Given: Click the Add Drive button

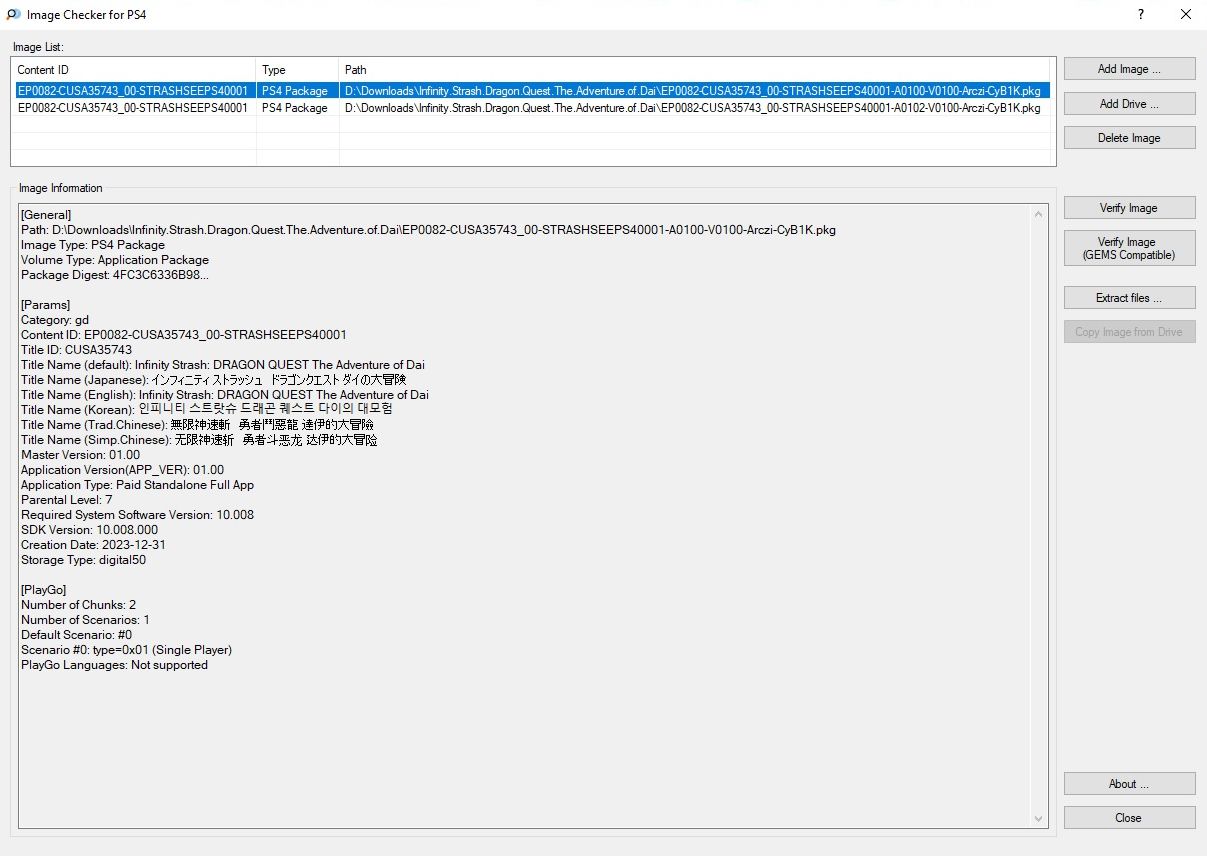Looking at the screenshot, I should pos(1129,104).
